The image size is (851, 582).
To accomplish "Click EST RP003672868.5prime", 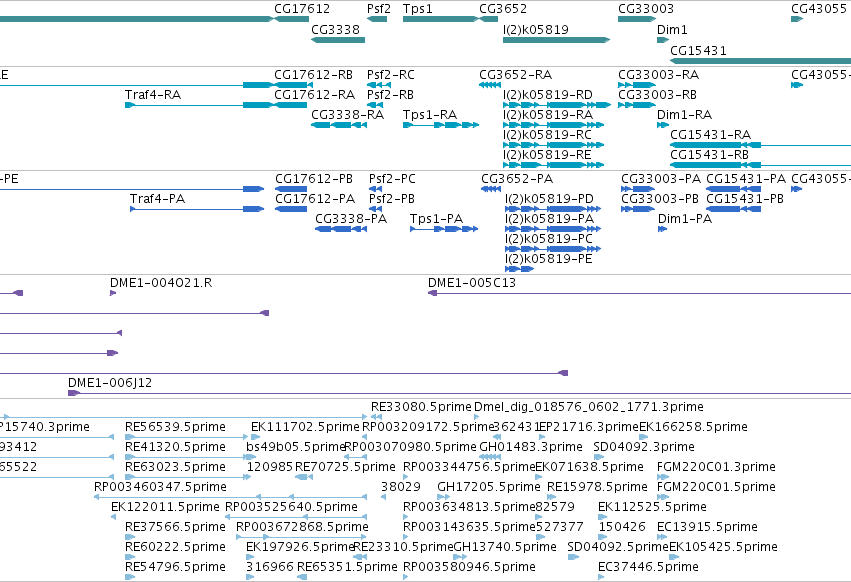I will click(302, 527).
